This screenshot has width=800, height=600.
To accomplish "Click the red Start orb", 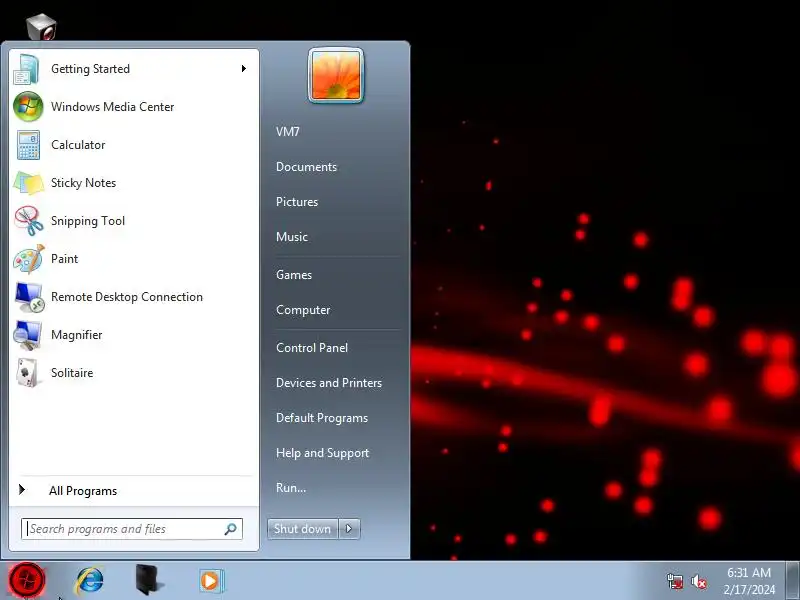I will coord(27,580).
